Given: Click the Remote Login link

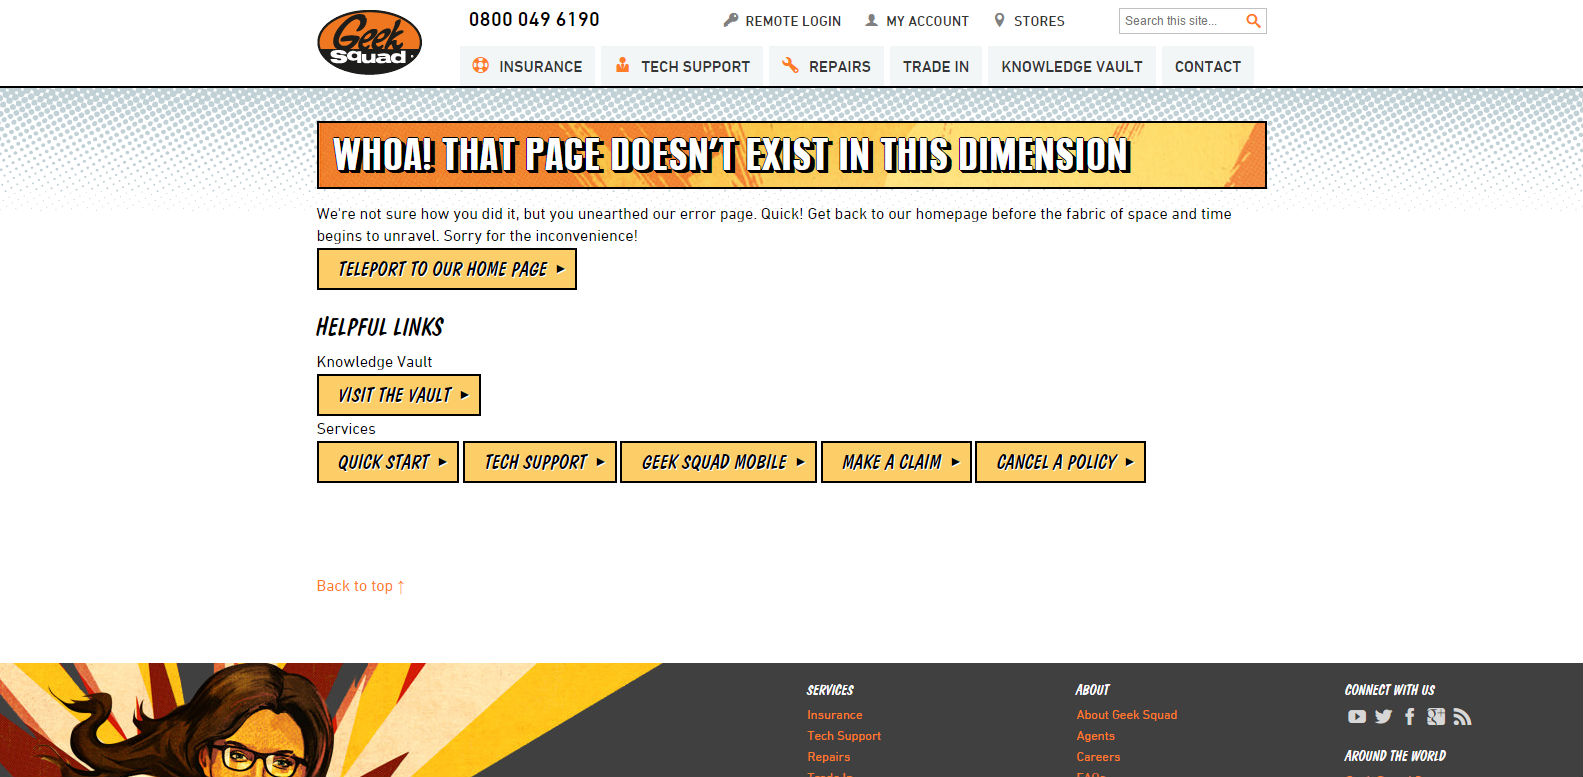Looking at the screenshot, I should click(x=793, y=21).
